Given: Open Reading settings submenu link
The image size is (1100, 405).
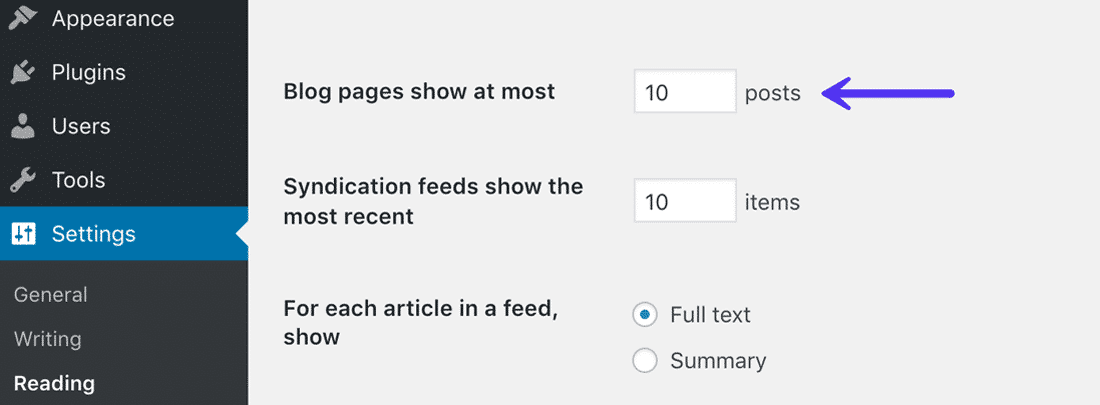Looking at the screenshot, I should 54,383.
